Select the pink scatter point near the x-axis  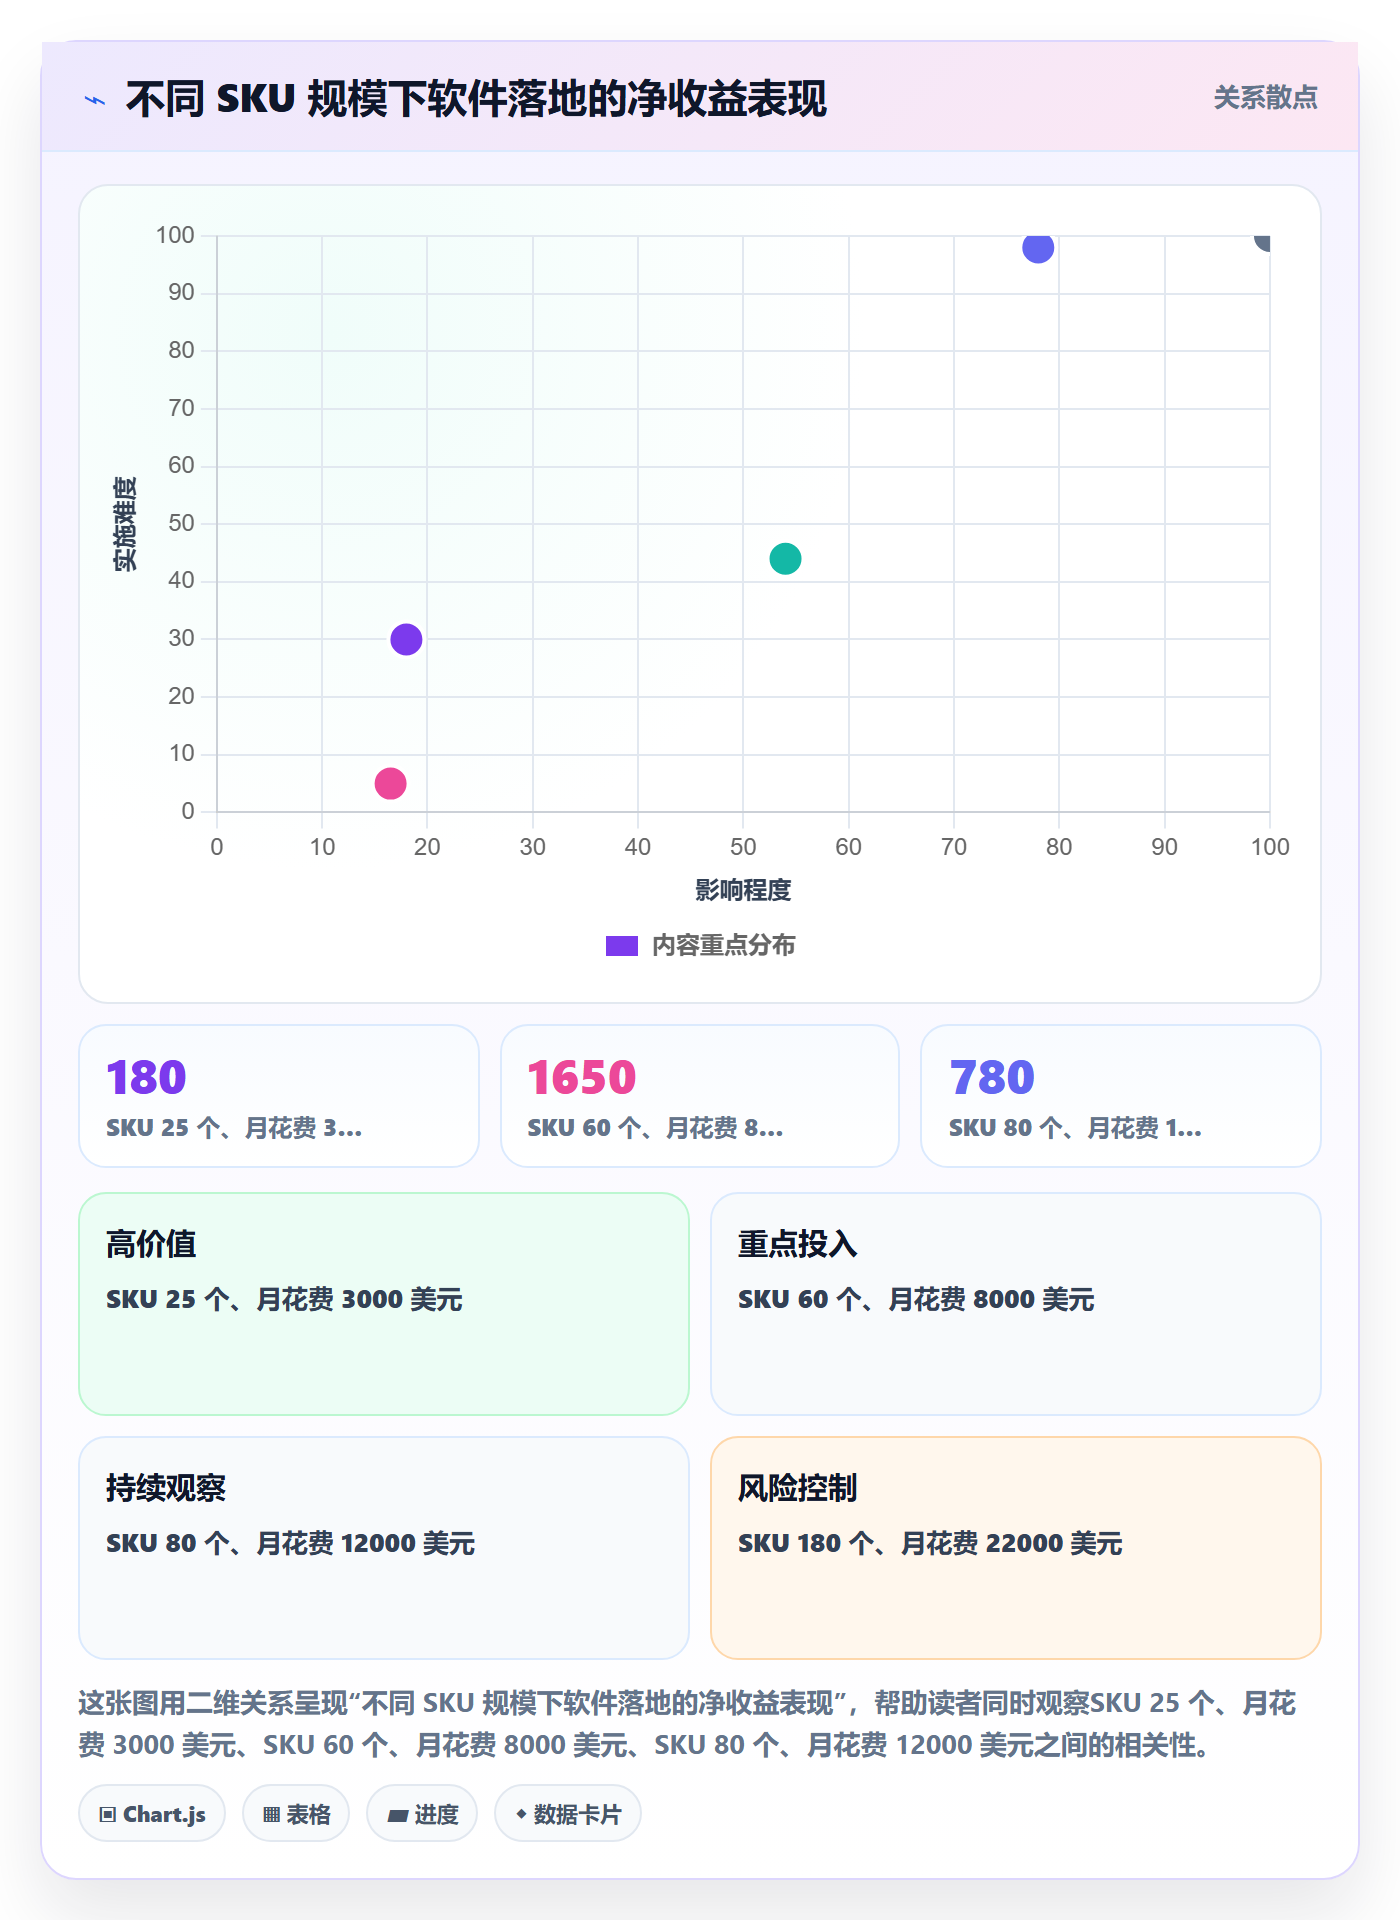click(390, 783)
